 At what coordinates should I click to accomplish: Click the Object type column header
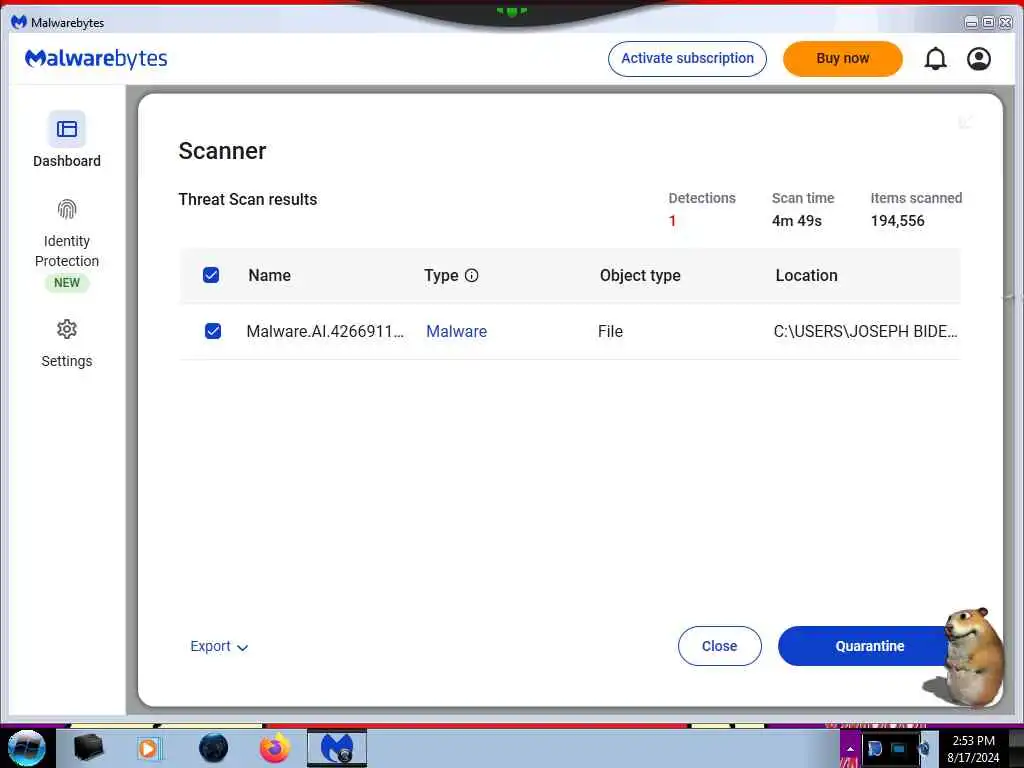click(640, 276)
